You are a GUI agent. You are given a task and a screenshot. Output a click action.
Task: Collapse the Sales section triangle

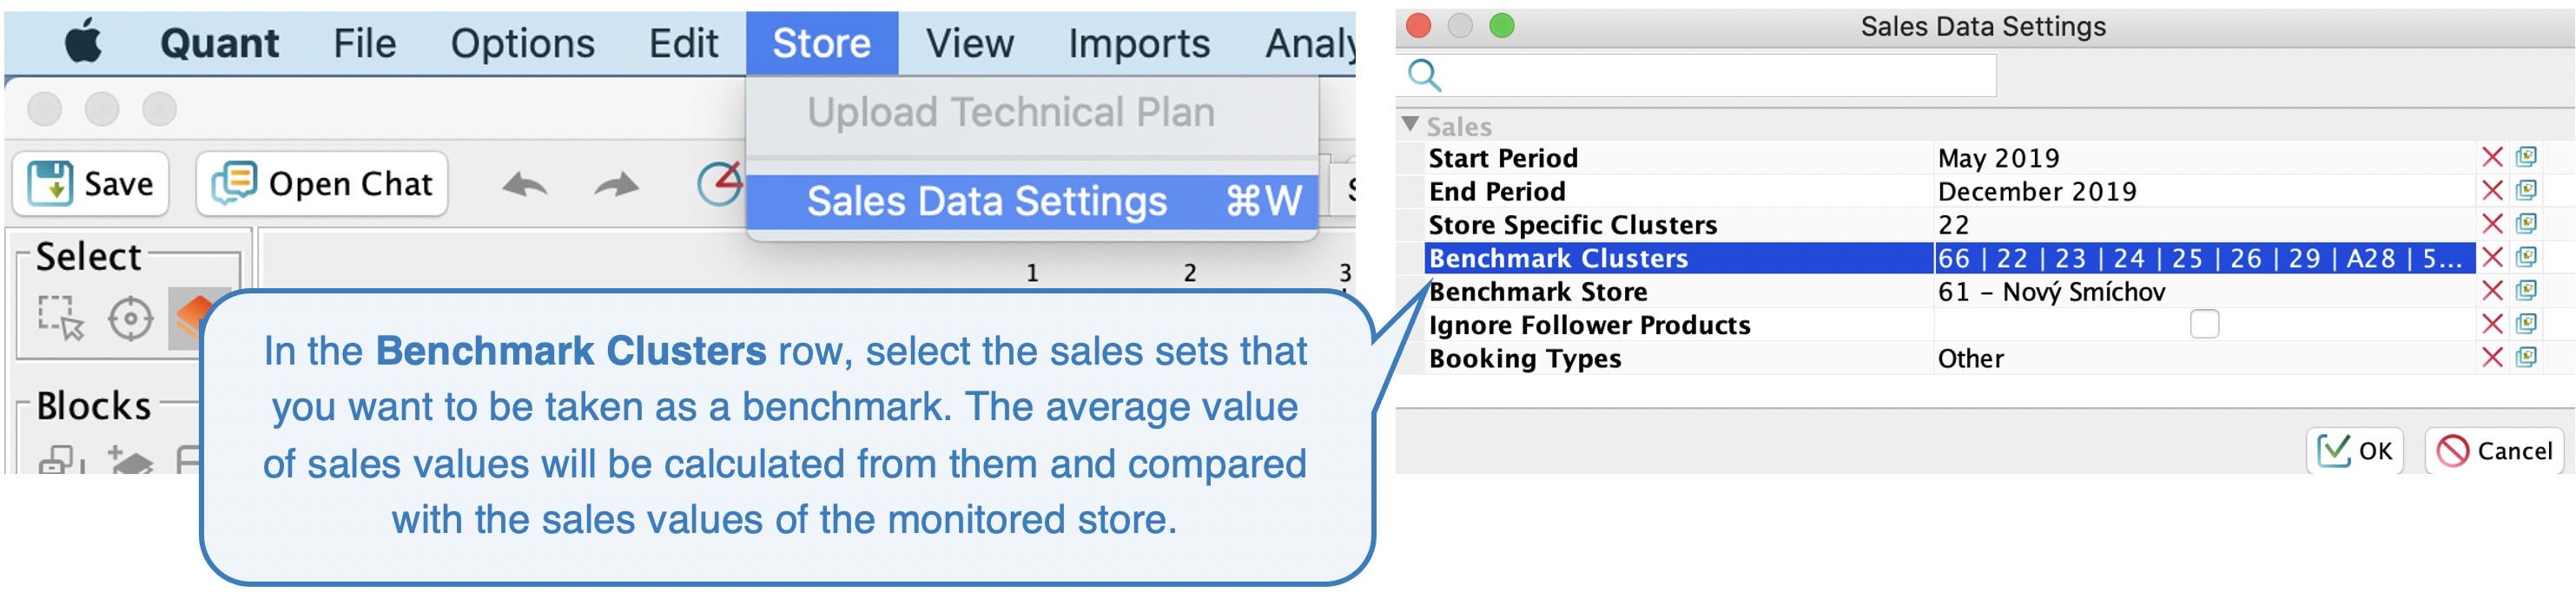point(1410,125)
